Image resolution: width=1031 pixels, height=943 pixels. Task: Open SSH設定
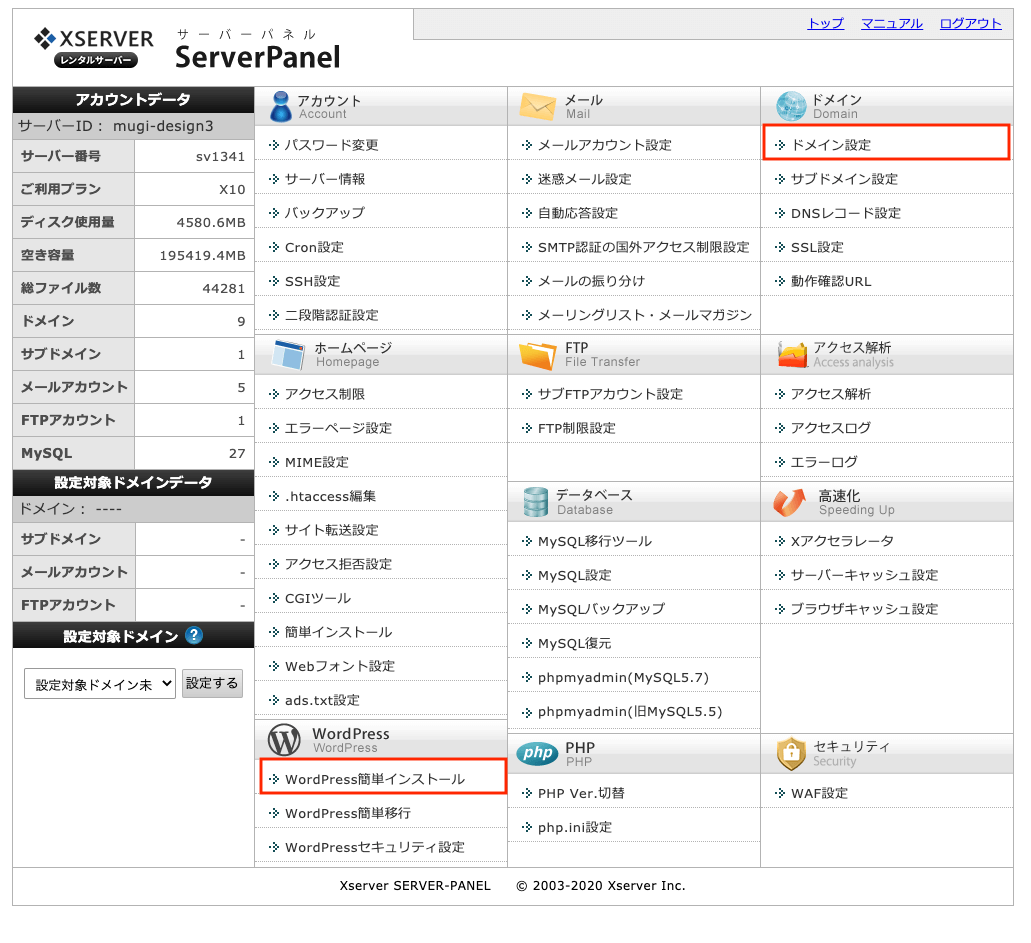312,281
